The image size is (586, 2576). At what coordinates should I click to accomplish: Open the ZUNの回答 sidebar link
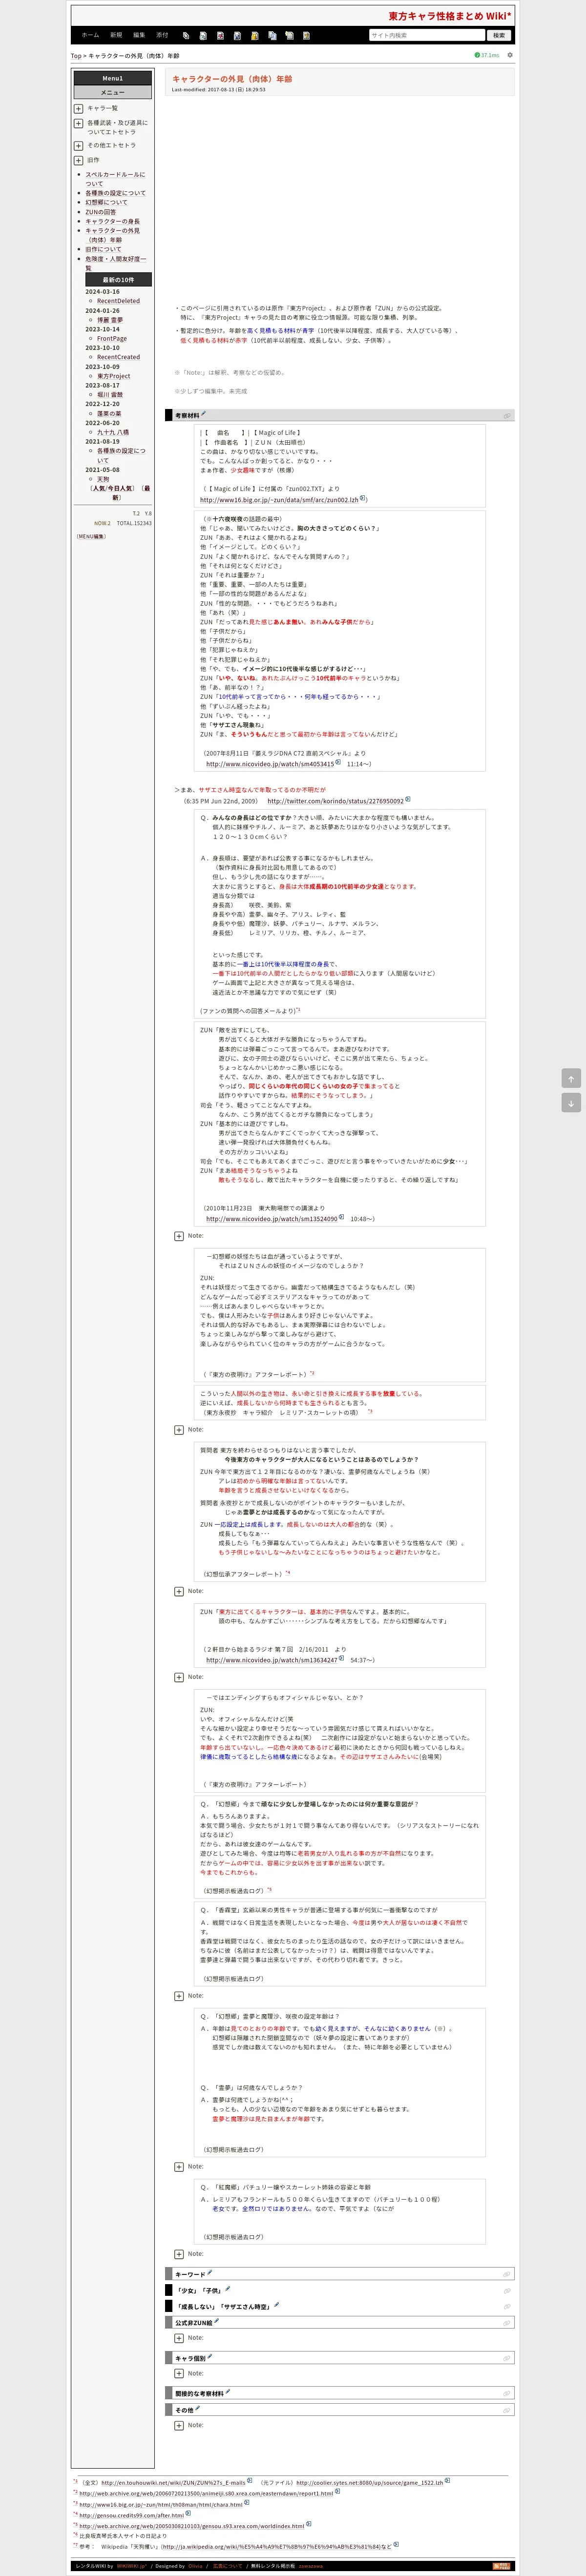tap(100, 212)
